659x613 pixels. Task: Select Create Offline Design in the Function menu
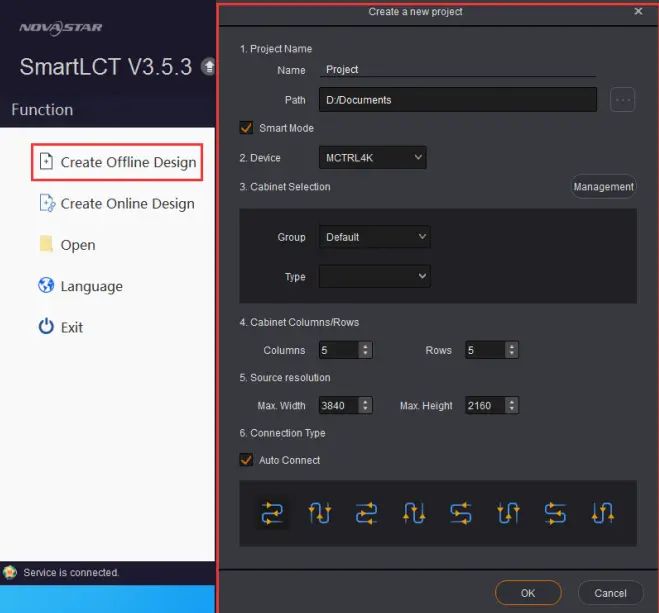click(x=117, y=162)
